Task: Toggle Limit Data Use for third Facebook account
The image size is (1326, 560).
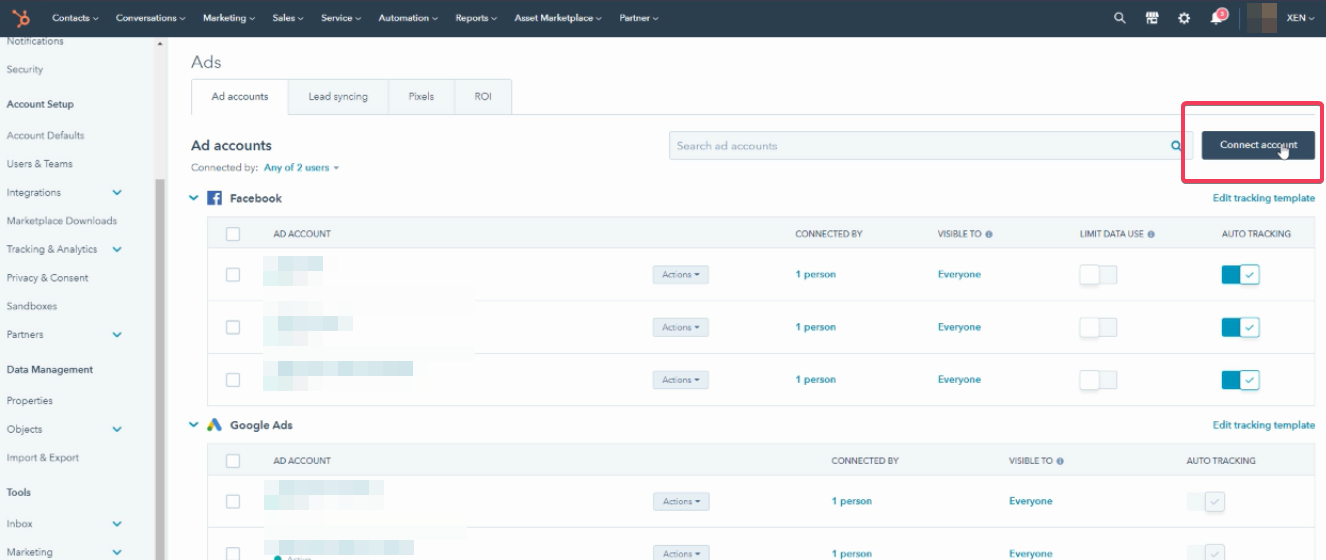Action: pos(1098,380)
